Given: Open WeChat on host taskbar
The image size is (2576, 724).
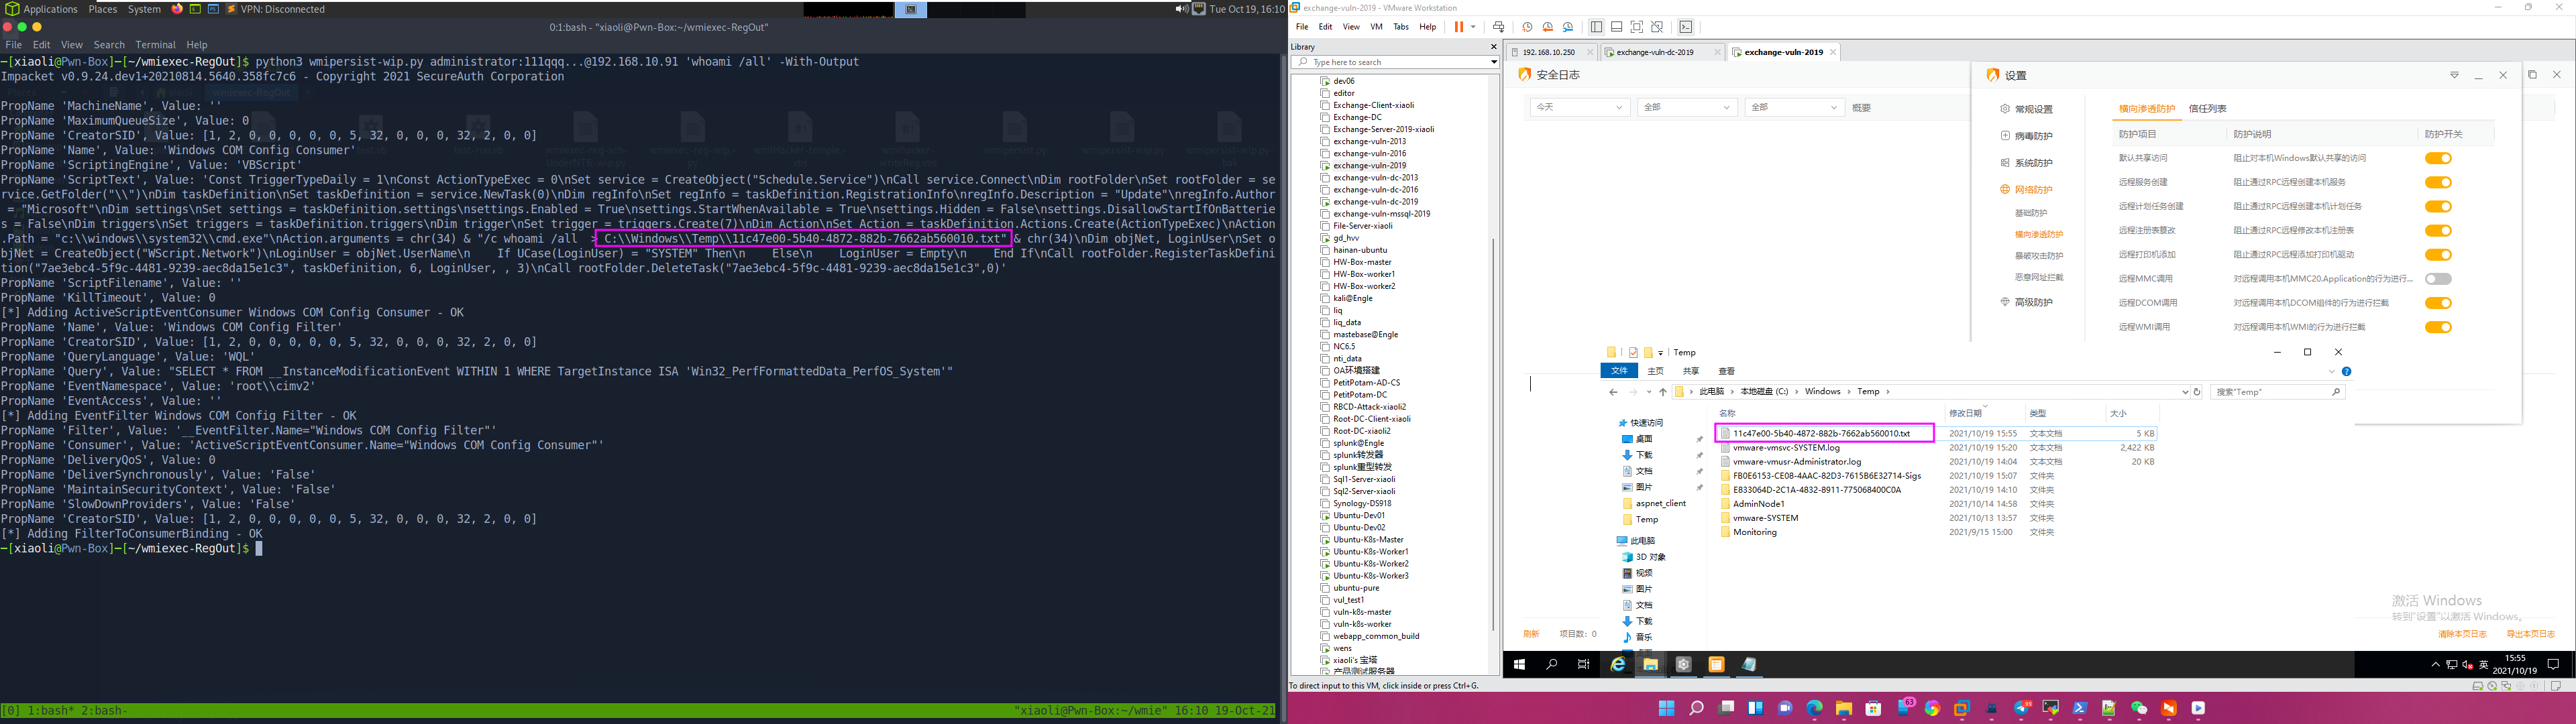Looking at the screenshot, I should point(2139,708).
